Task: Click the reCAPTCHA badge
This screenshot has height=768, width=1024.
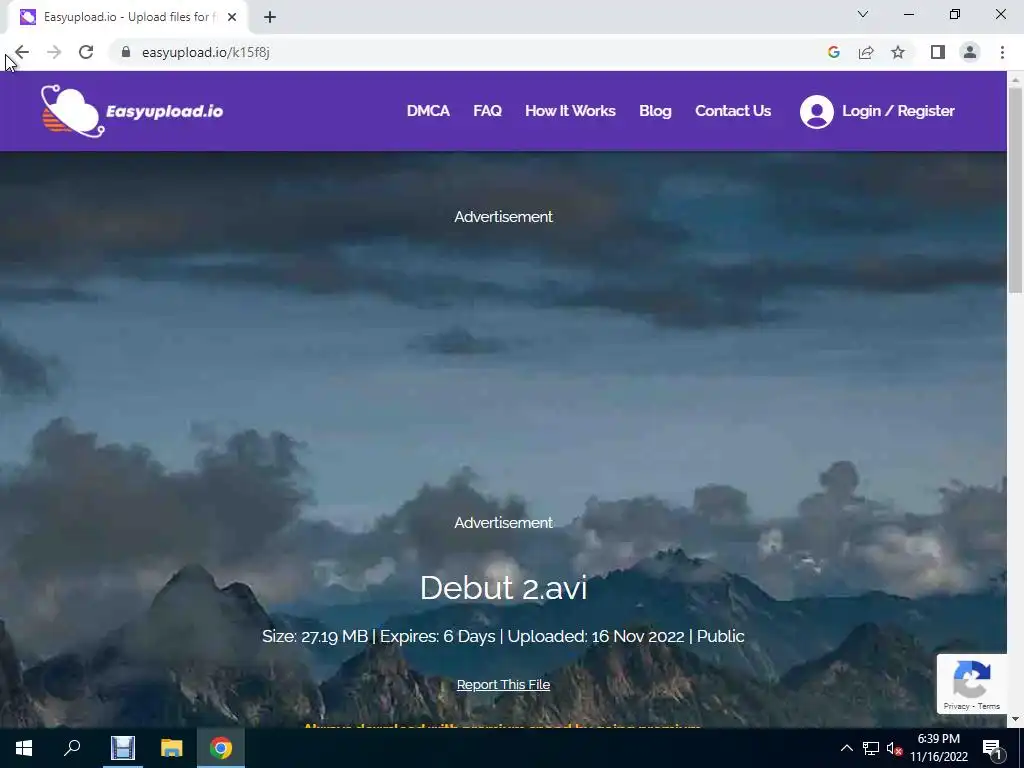Action: 972,684
